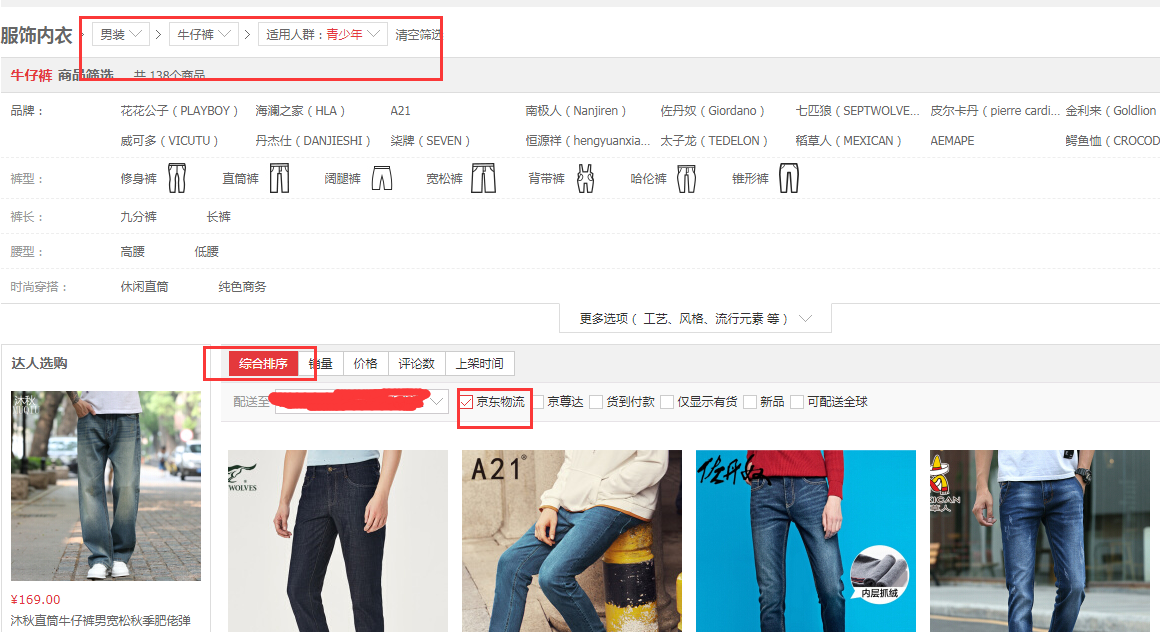Choose brand A21 in brand filter row

(400, 110)
